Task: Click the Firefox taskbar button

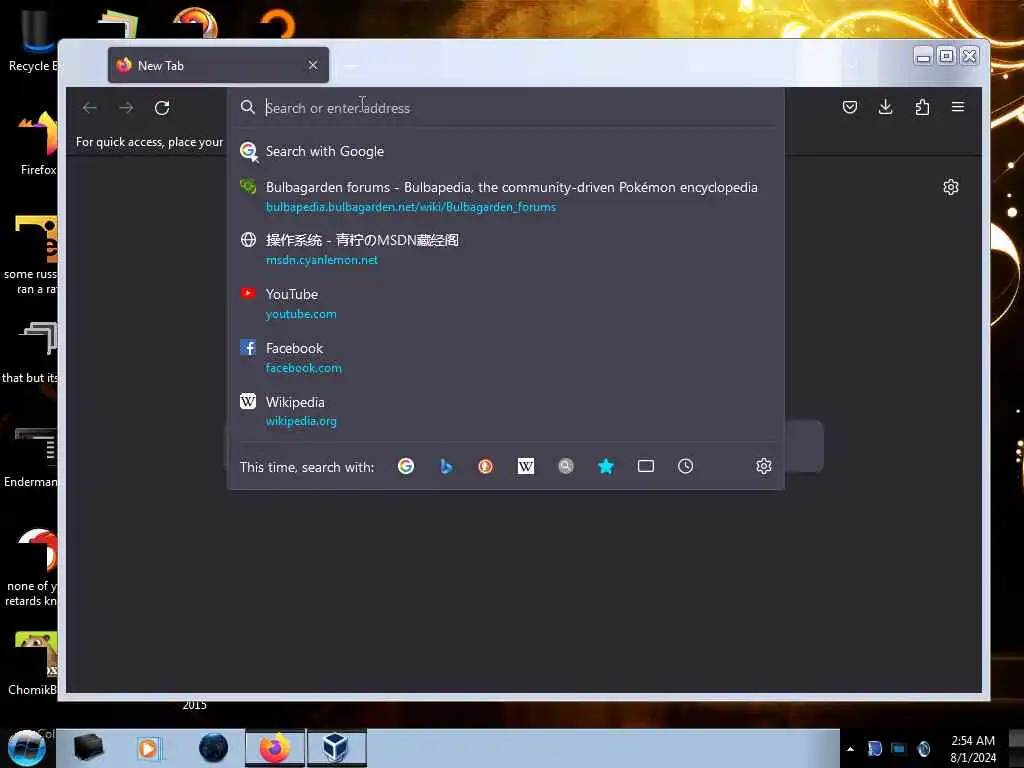Action: coord(275,748)
